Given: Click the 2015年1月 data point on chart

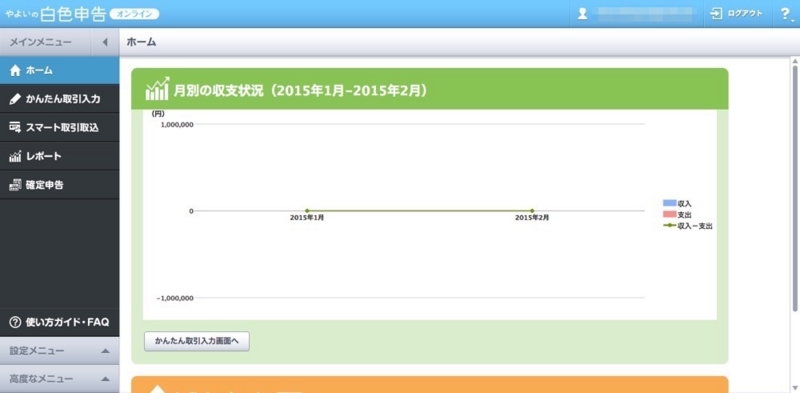Looking at the screenshot, I should (x=307, y=210).
